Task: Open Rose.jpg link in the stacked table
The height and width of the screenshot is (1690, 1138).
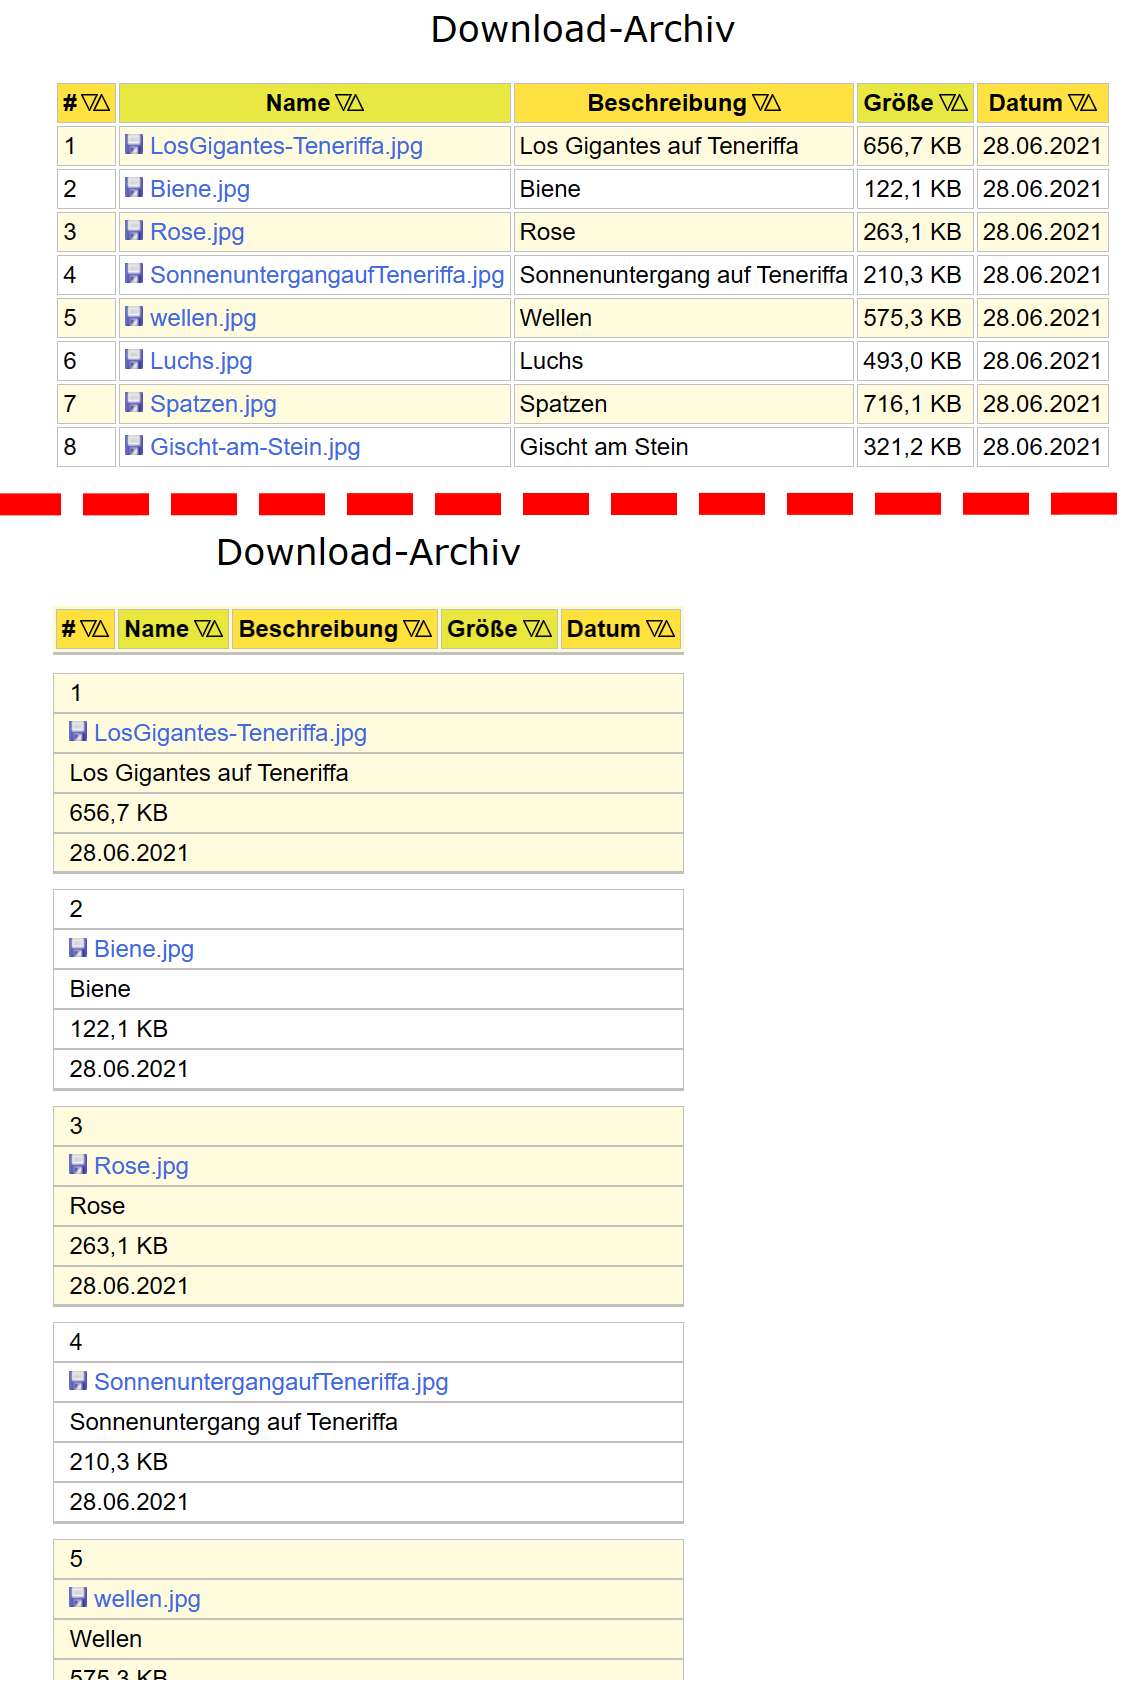Action: pyautogui.click(x=141, y=1166)
